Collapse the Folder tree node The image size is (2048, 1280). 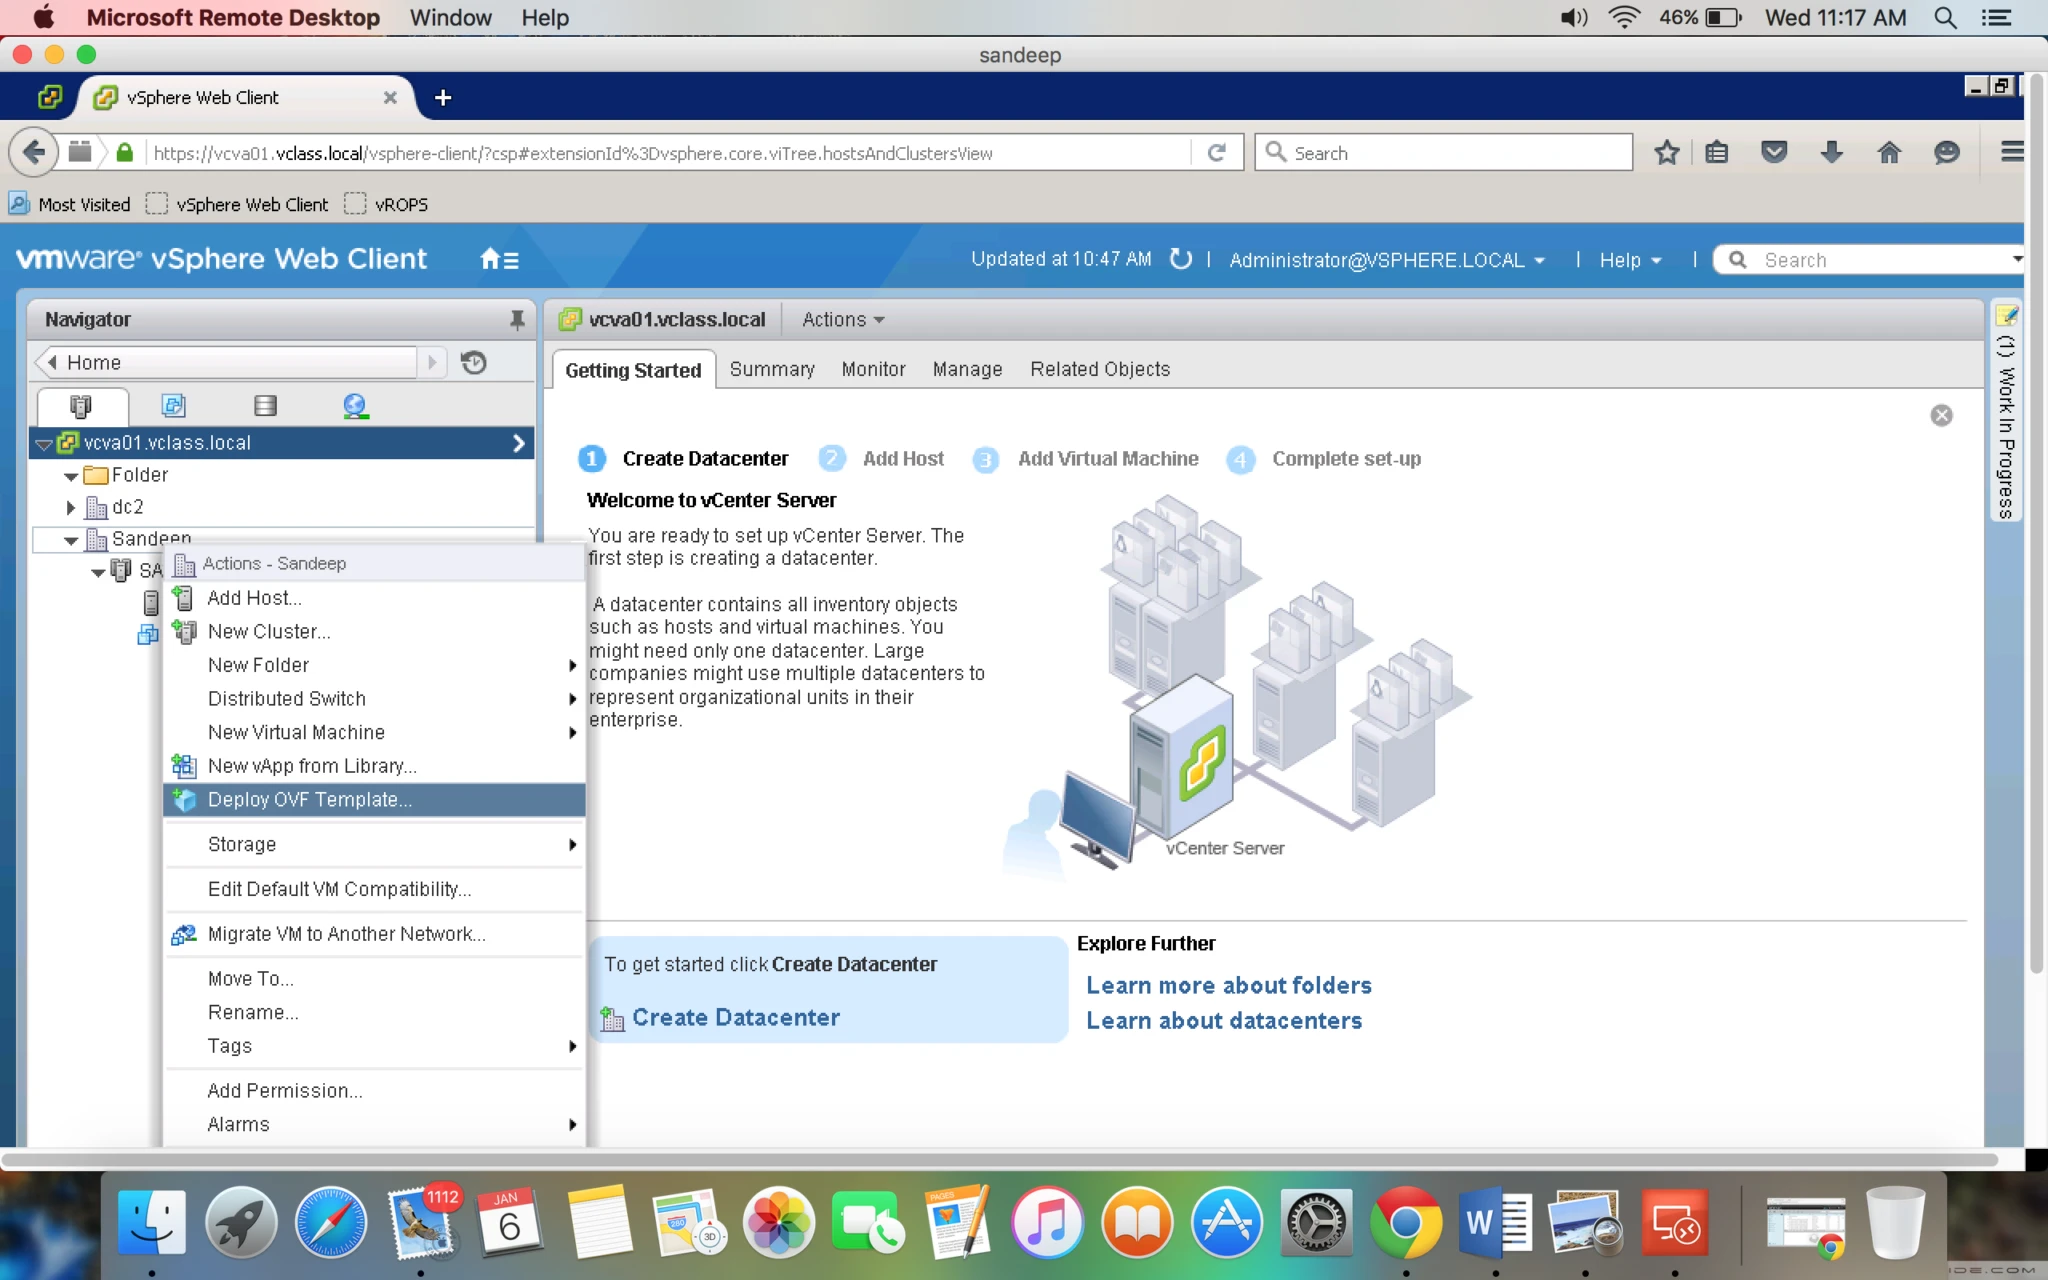(x=71, y=476)
